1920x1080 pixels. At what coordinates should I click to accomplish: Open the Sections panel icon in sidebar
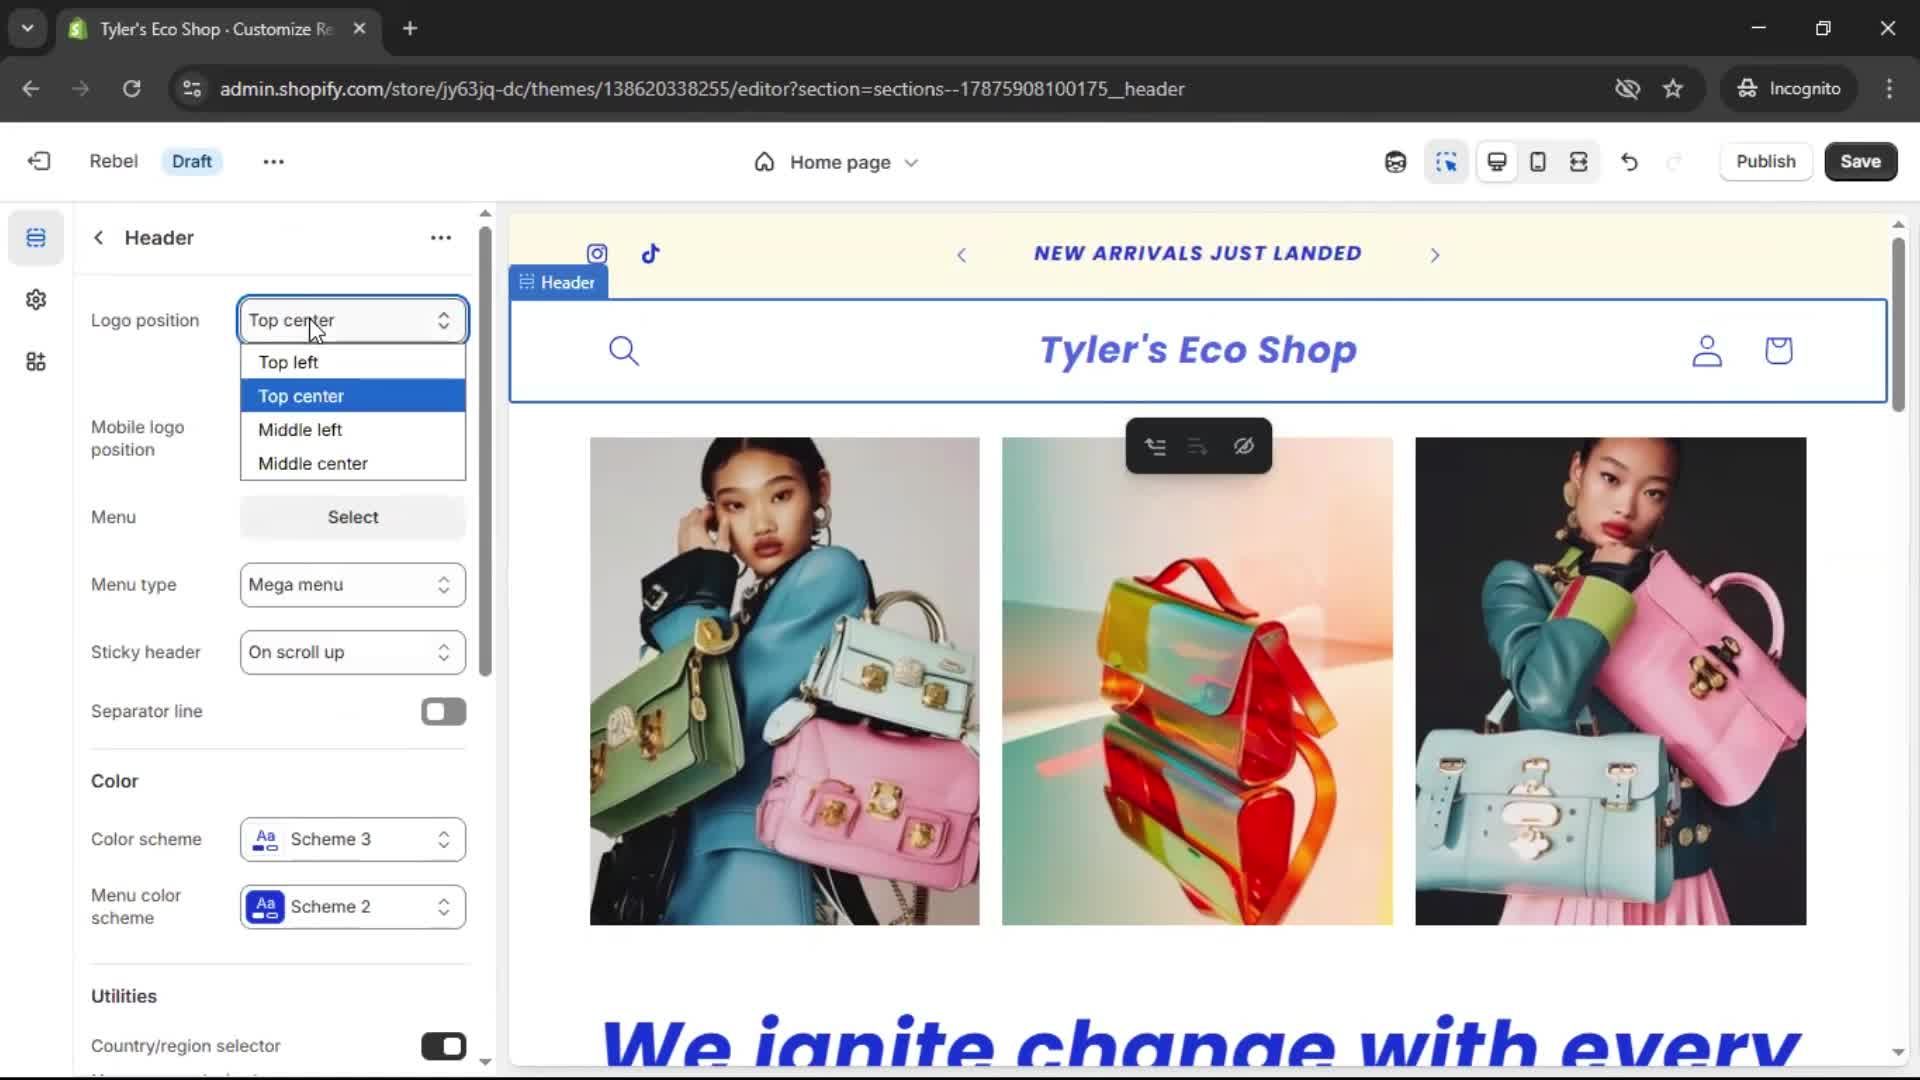click(36, 238)
